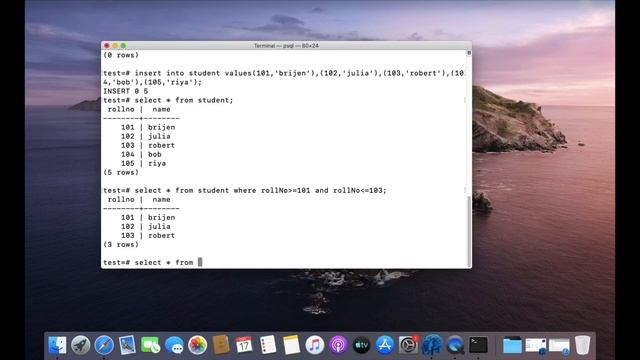Open first minimized window thumbnail in dock
Viewport: 640px width, 360px height.
536,345
